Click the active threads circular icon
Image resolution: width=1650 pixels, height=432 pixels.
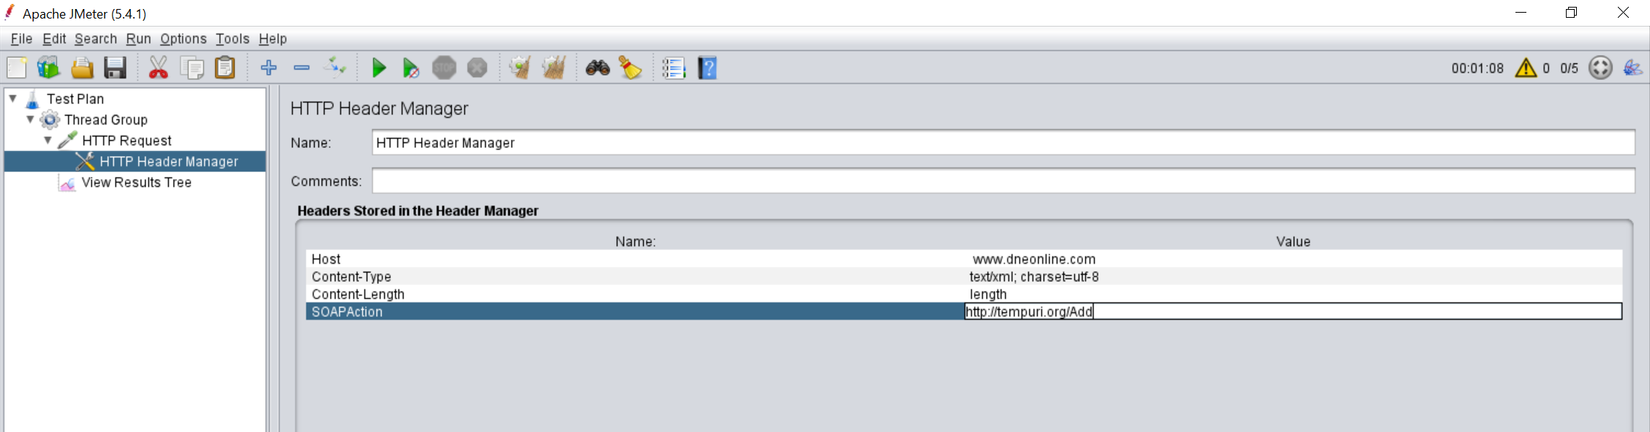point(1600,68)
